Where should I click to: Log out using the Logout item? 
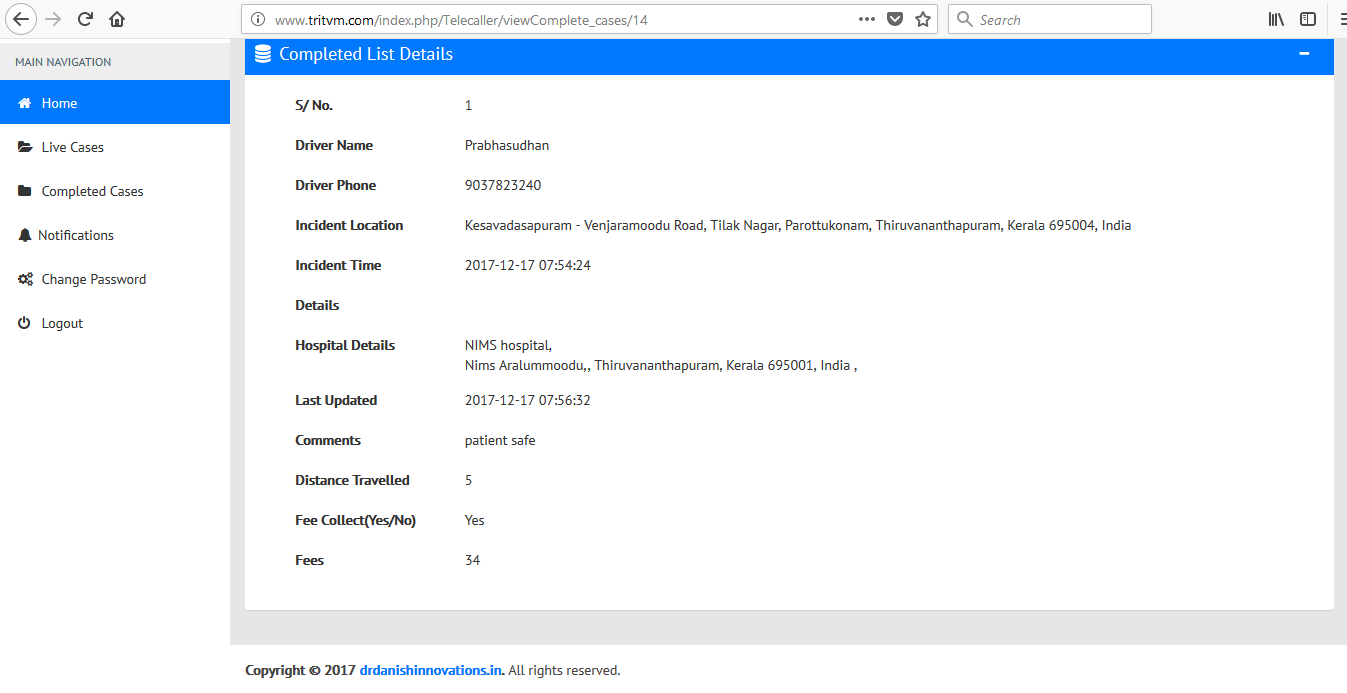(x=62, y=323)
